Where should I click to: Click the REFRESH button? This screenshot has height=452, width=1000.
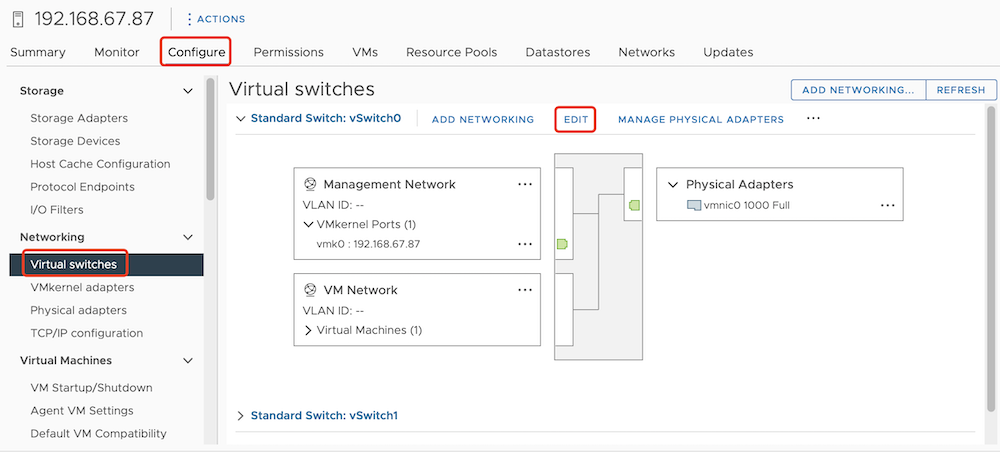[x=961, y=90]
